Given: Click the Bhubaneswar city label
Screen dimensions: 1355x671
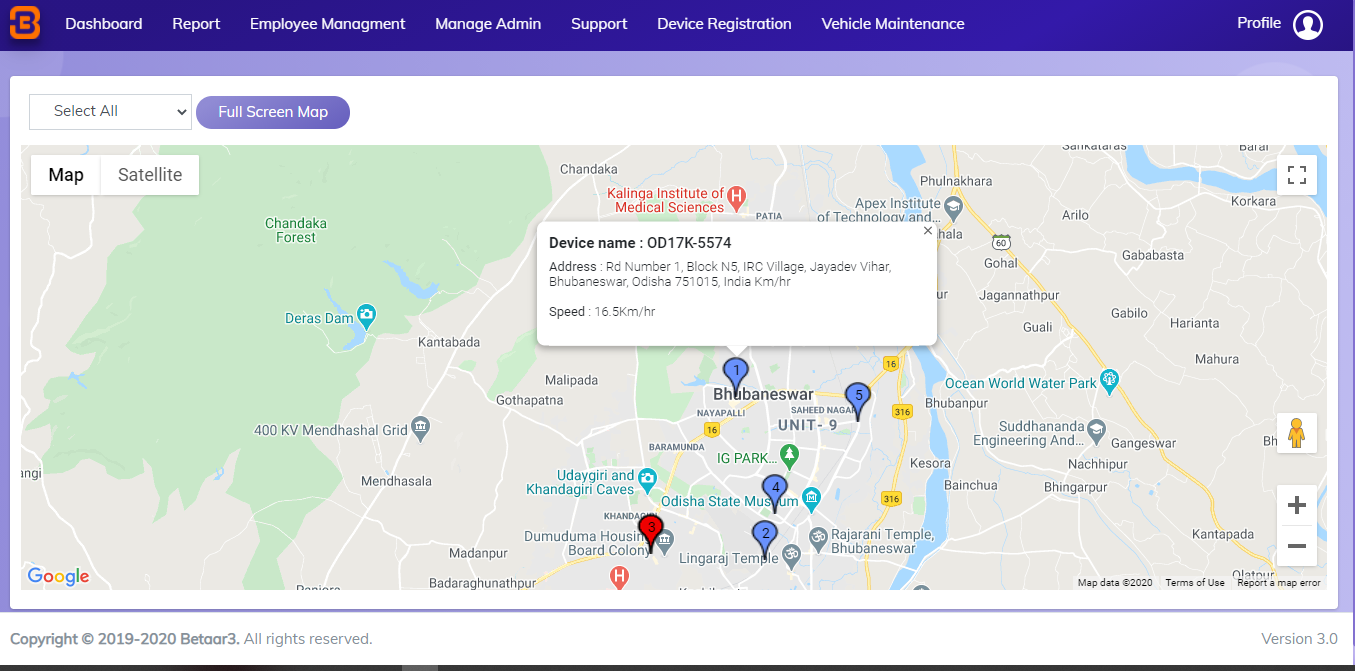Looking at the screenshot, I should (x=764, y=395).
